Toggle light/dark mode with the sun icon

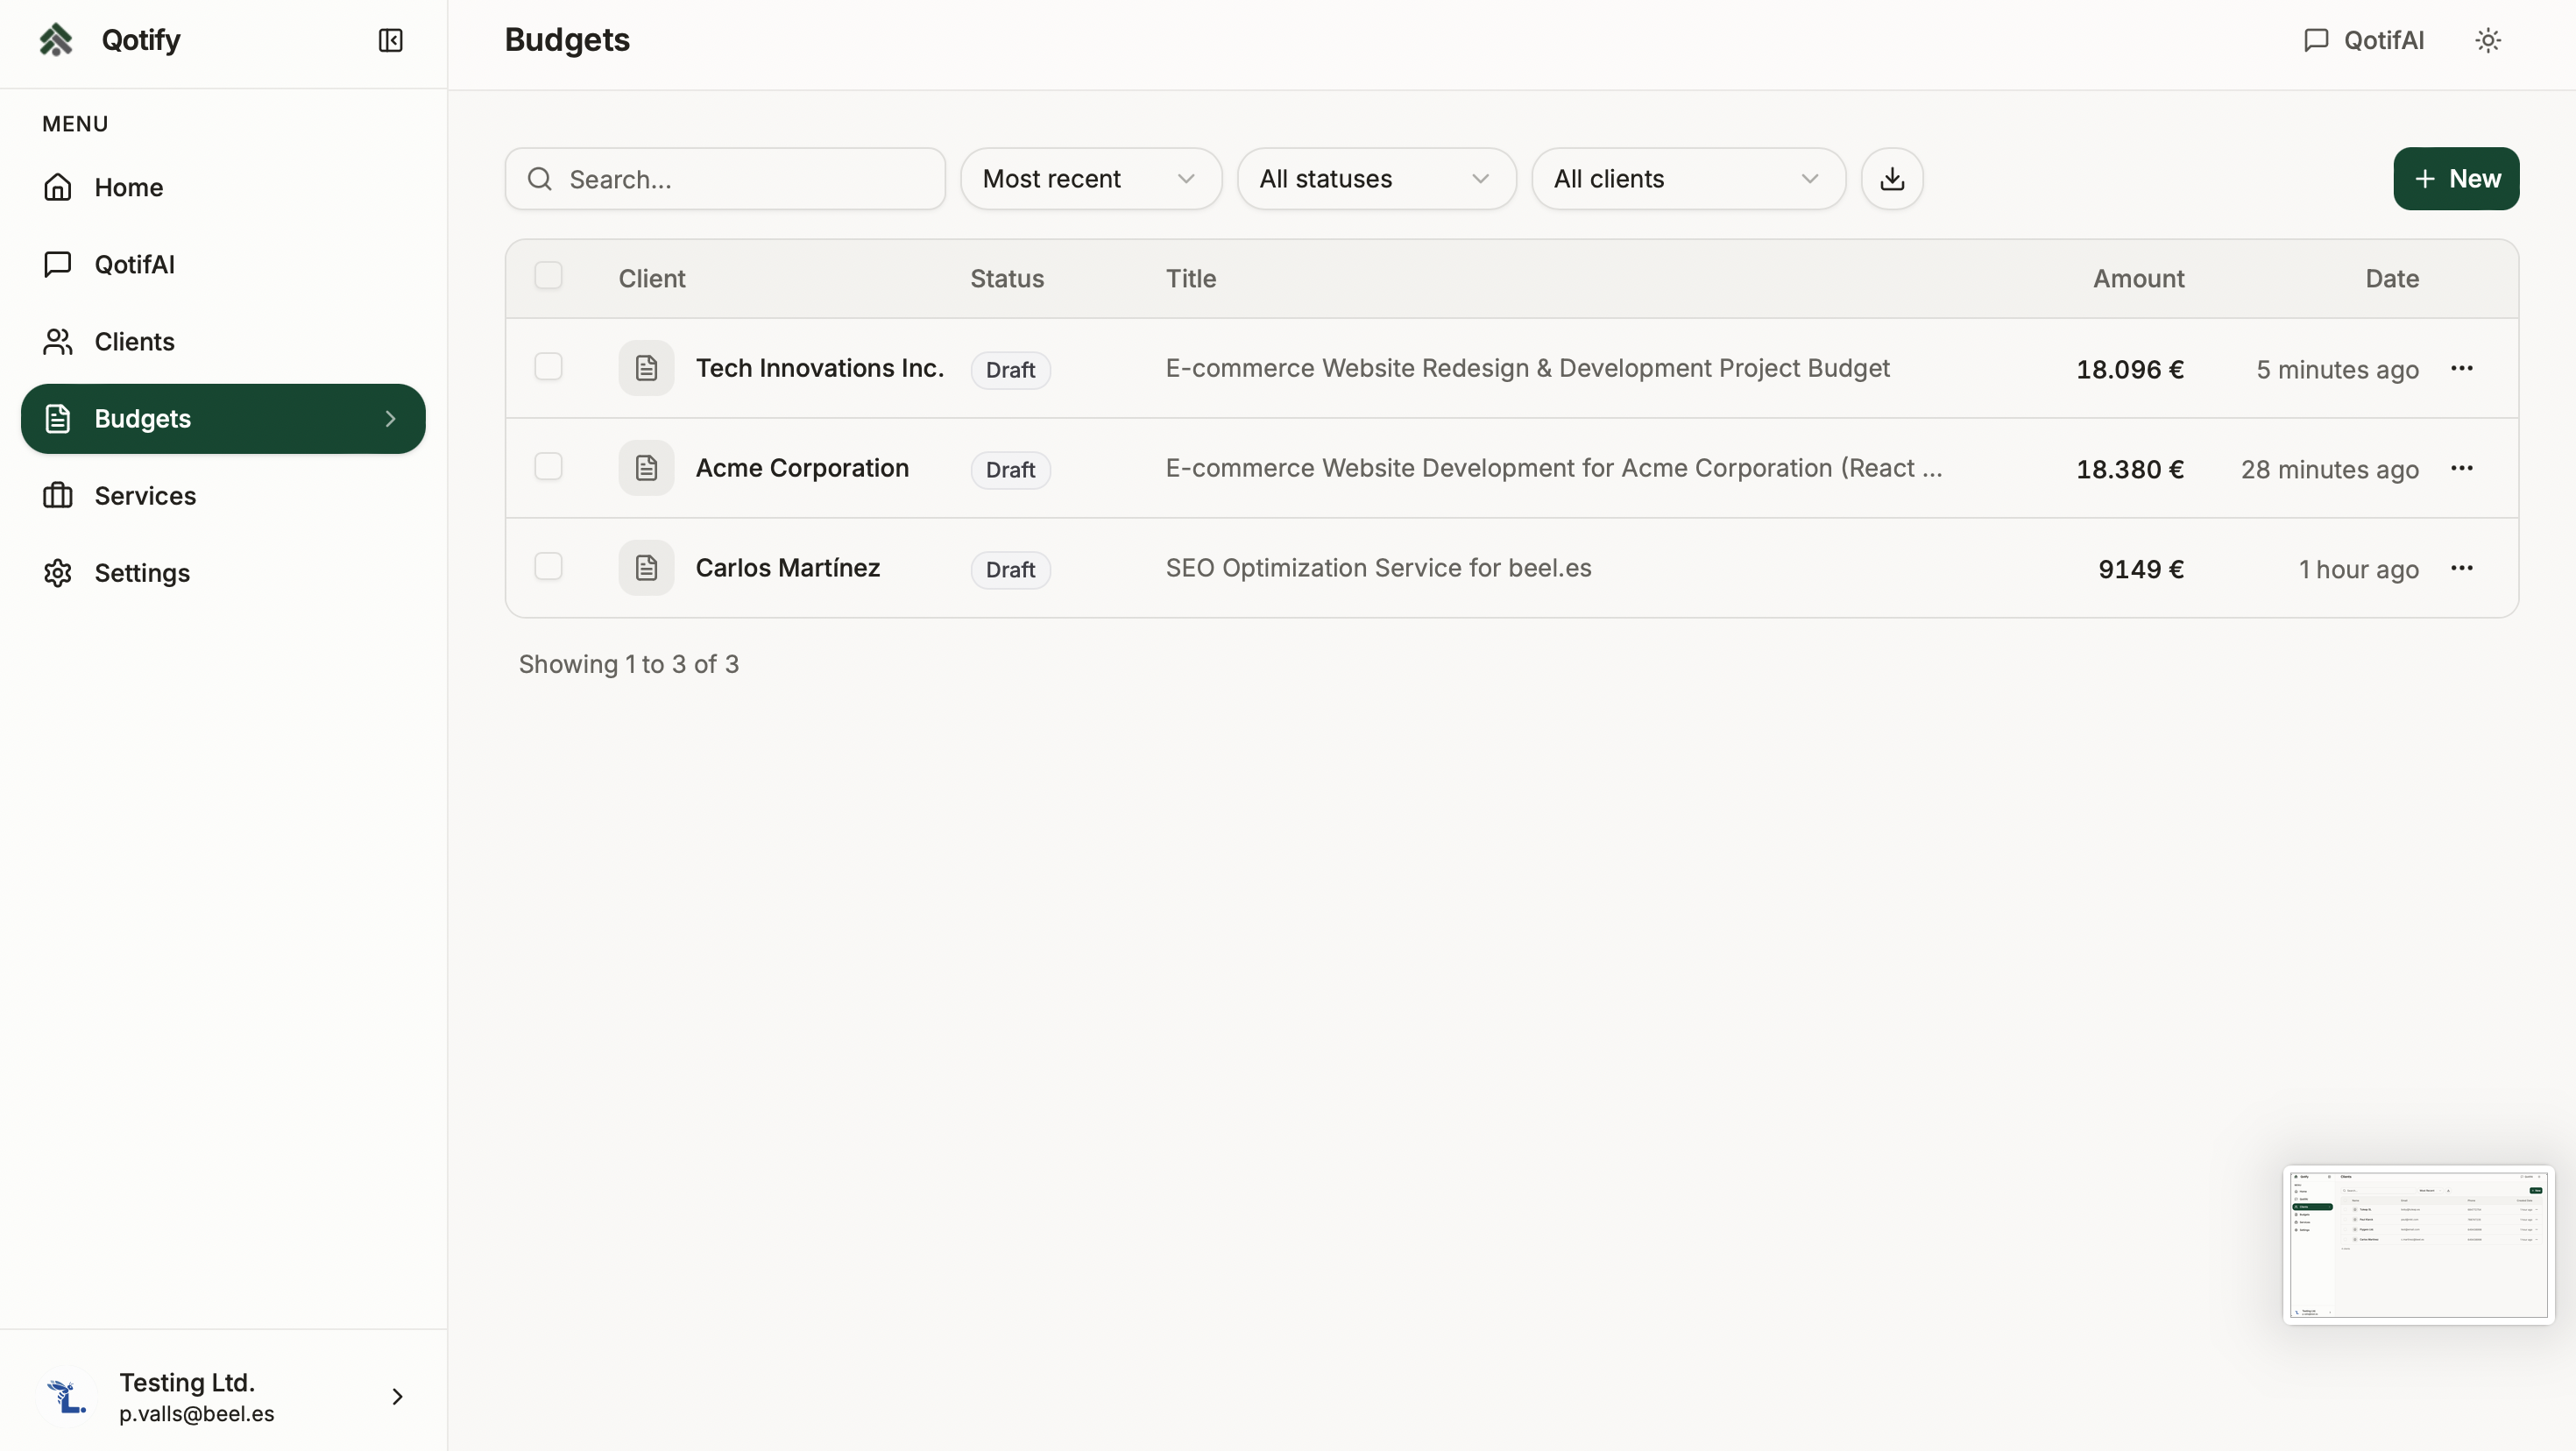(2488, 40)
